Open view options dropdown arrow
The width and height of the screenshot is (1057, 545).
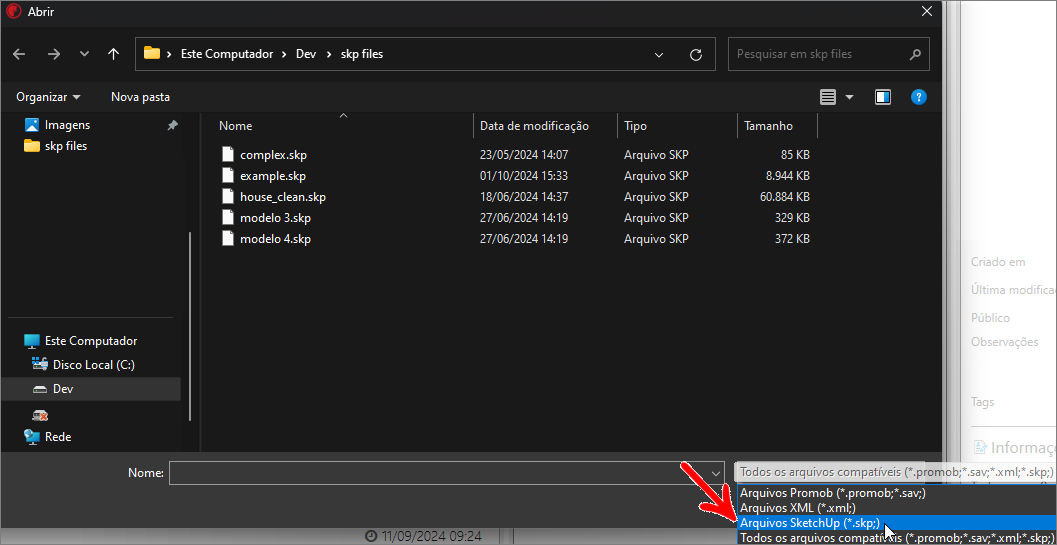[849, 97]
